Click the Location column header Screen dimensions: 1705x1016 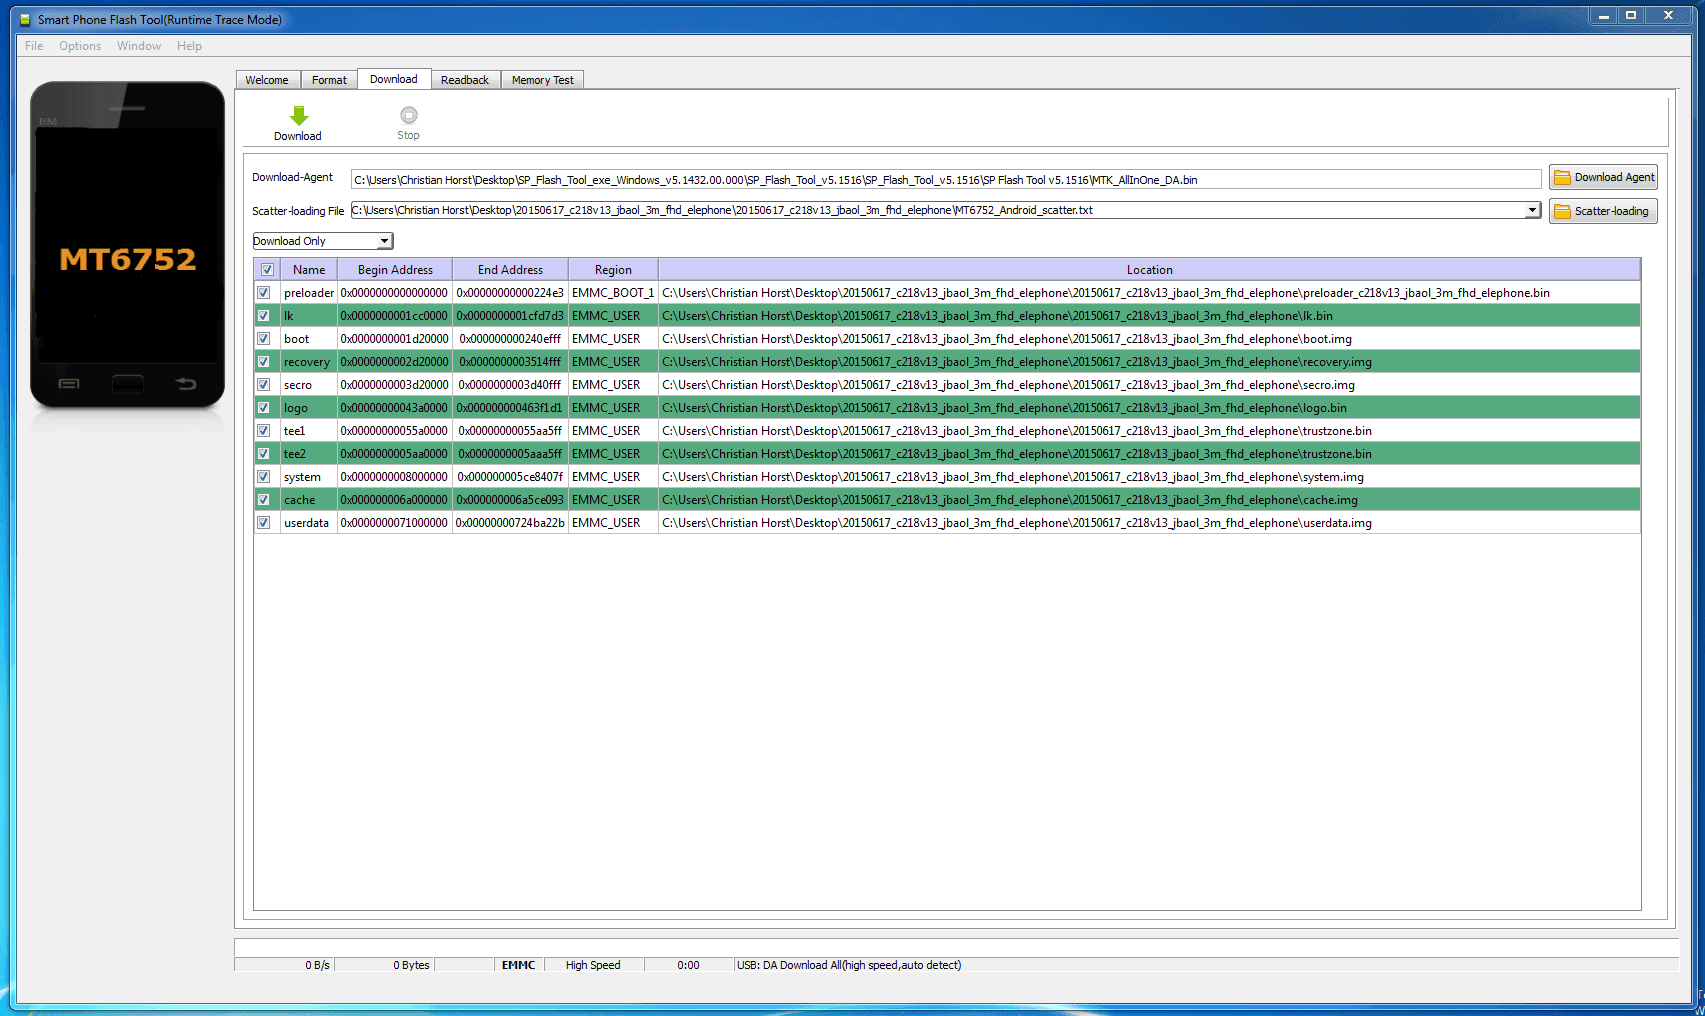click(x=1149, y=270)
